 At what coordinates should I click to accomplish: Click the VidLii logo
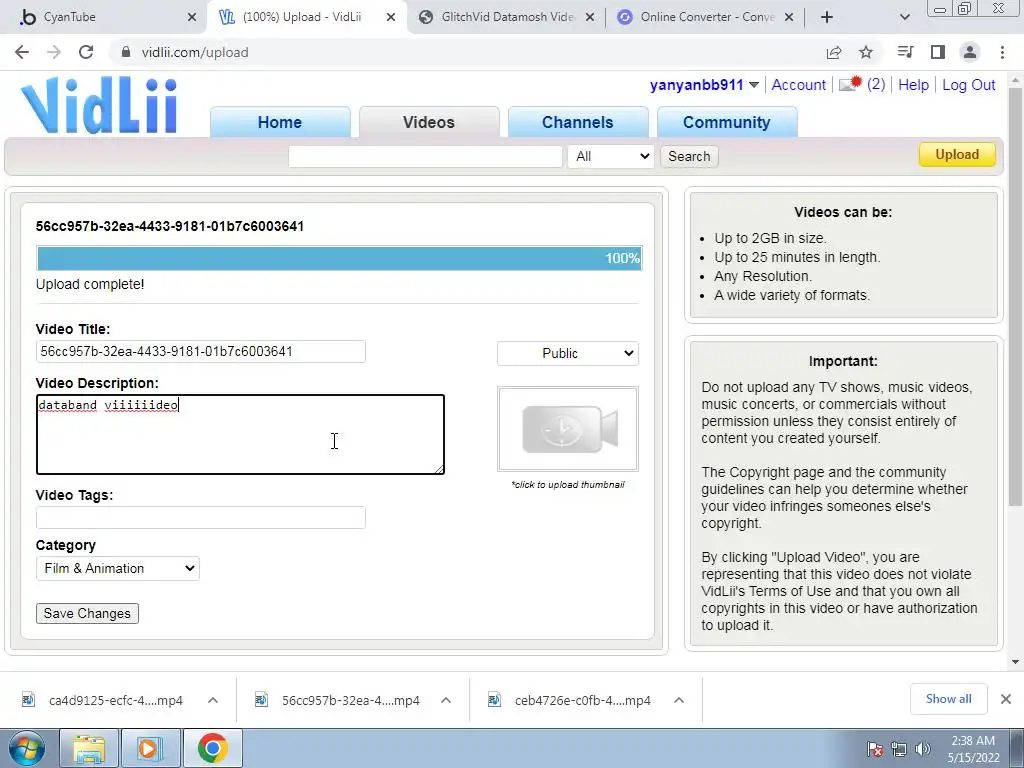(x=99, y=105)
